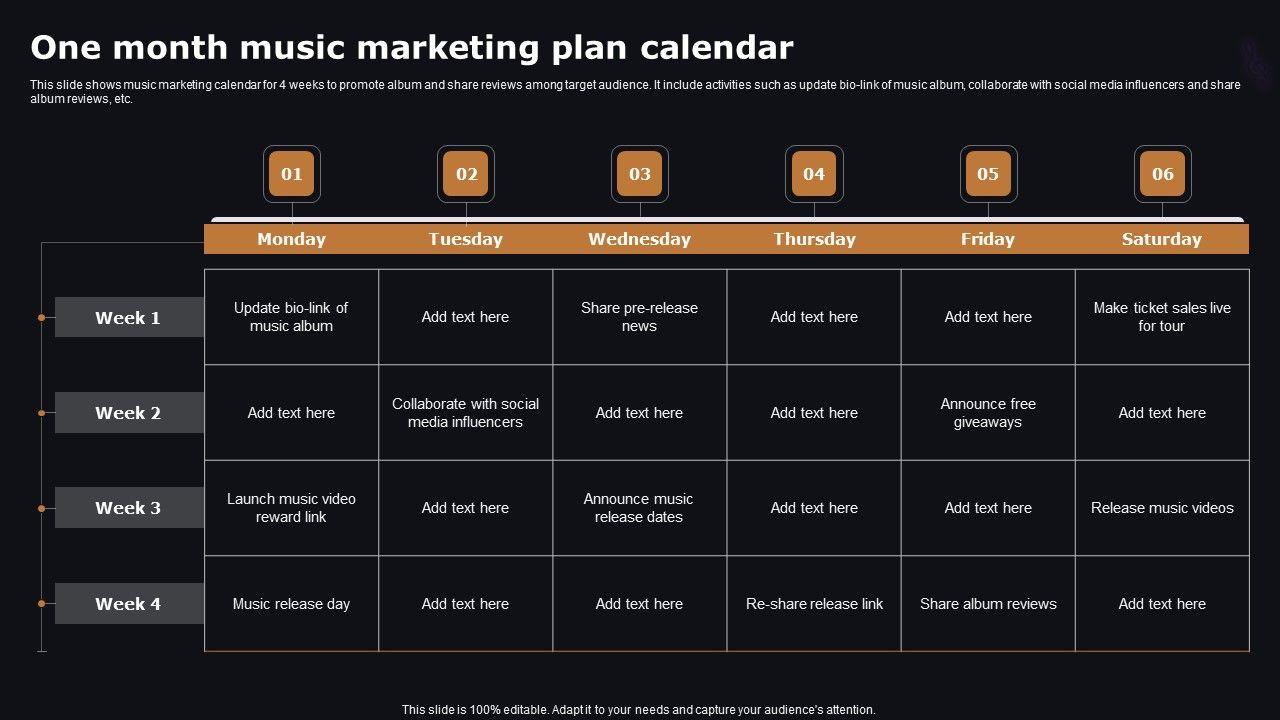Click the 06 number badge
1280x720 pixels.
pyautogui.click(x=1162, y=174)
